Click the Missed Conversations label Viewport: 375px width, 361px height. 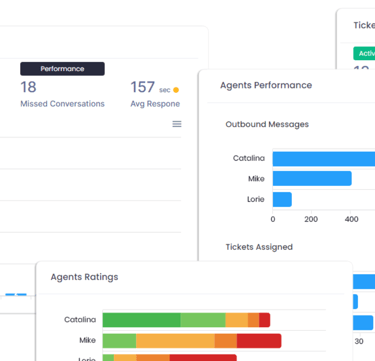[x=62, y=104]
